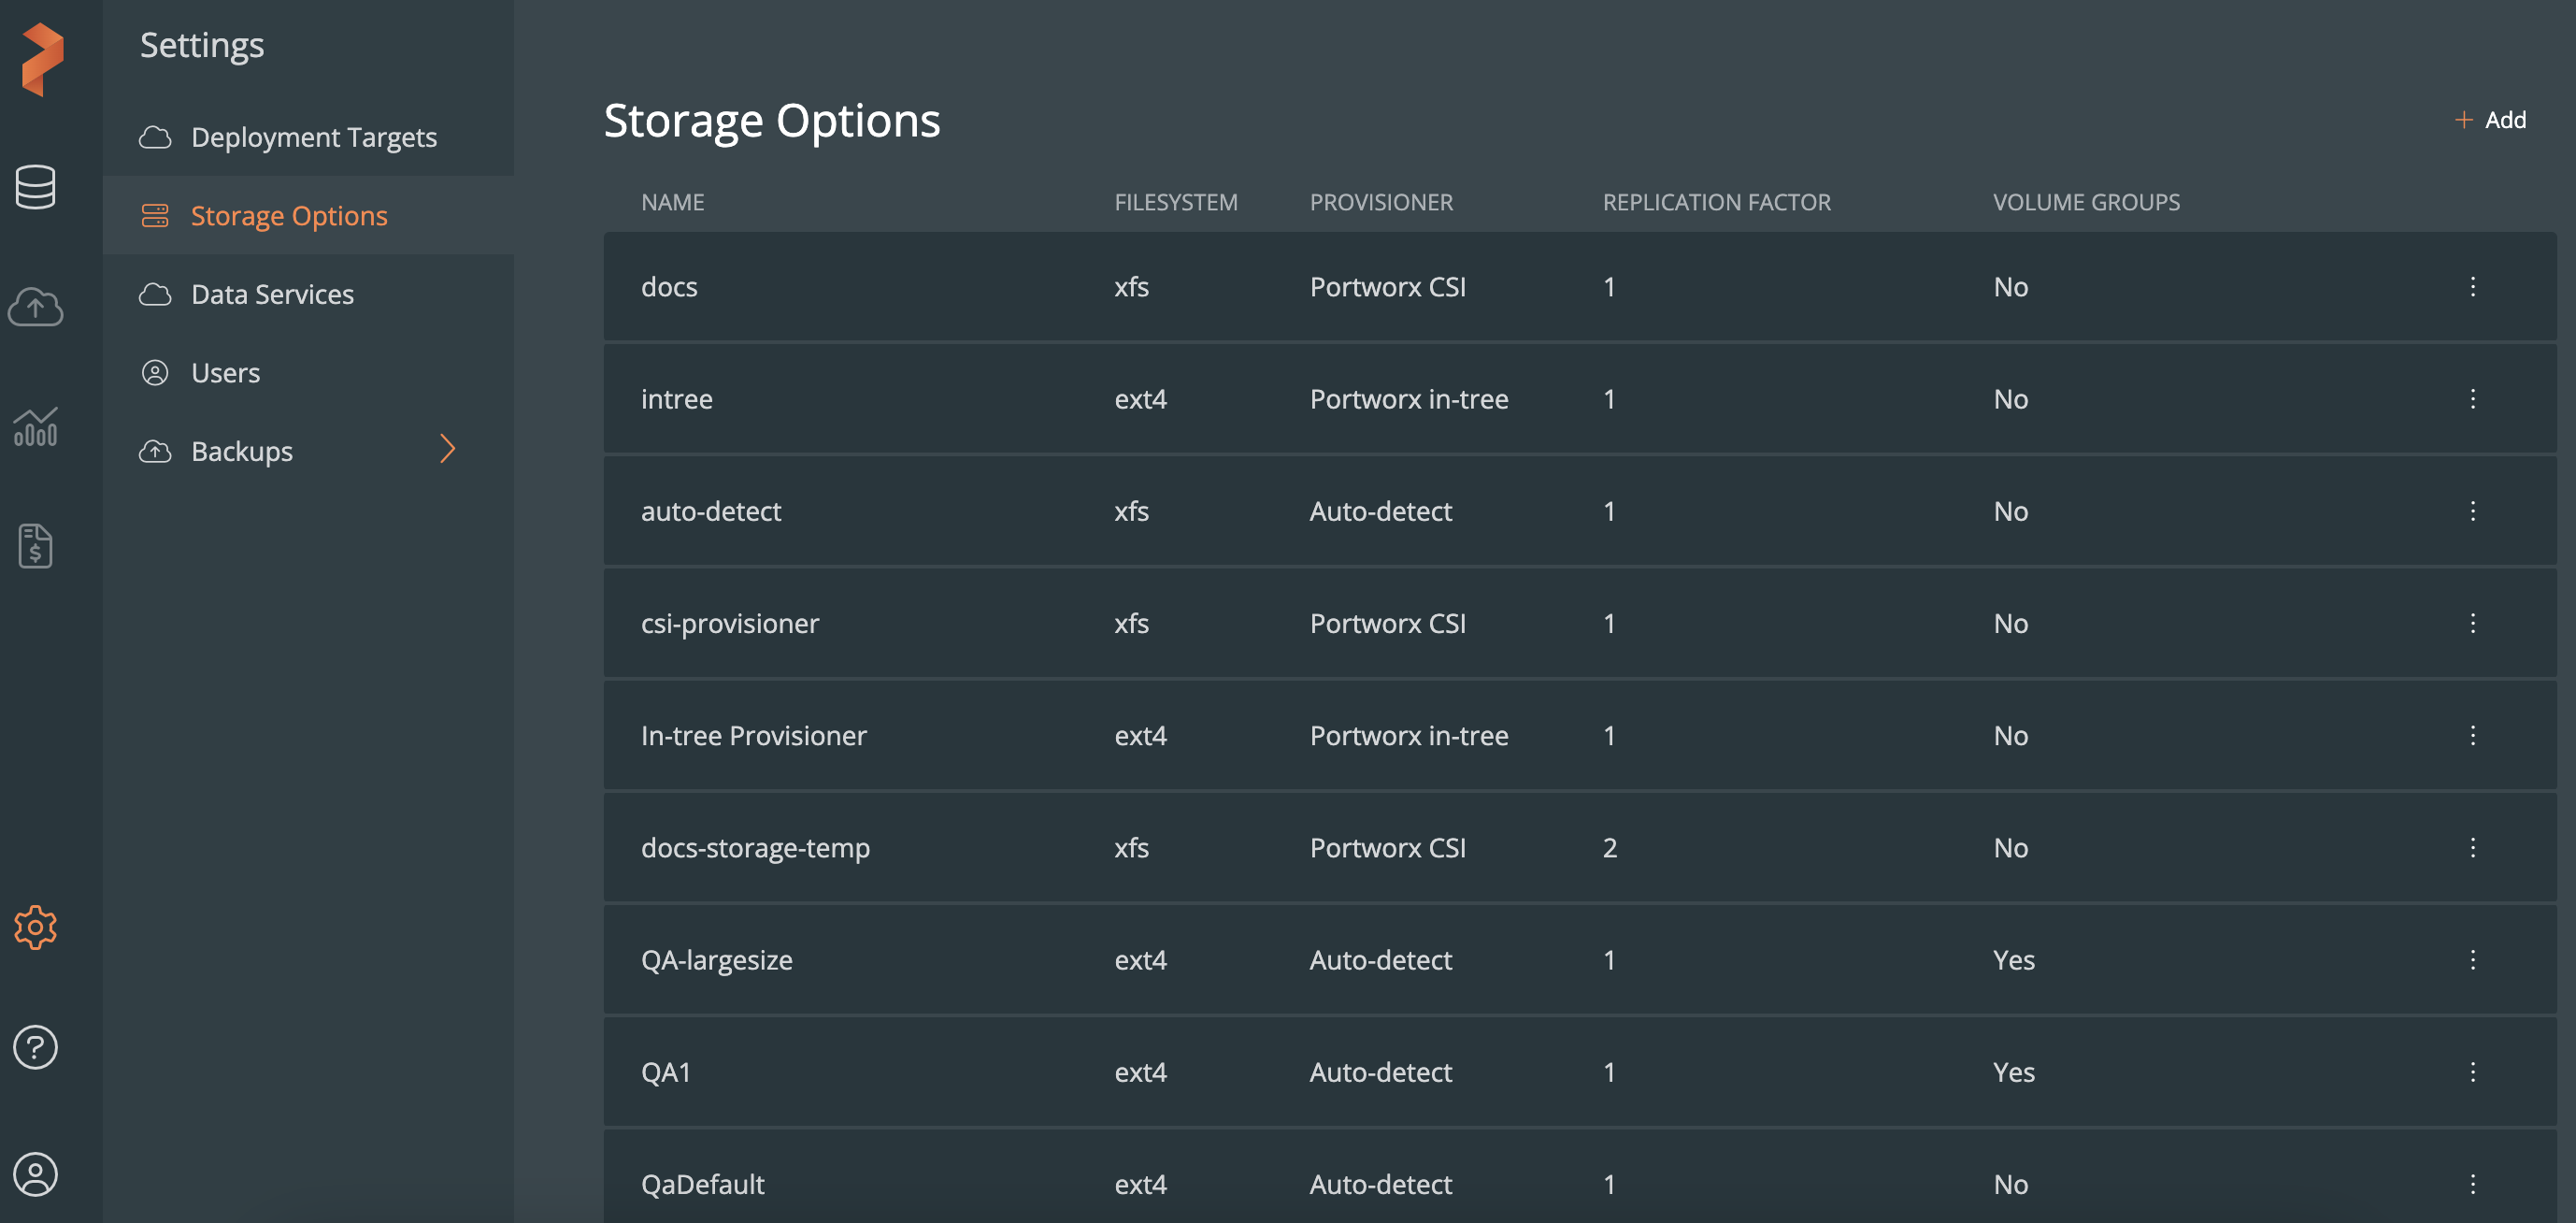This screenshot has width=2576, height=1223.
Task: Open the actions menu for csi-provisioner row
Action: pos(2473,623)
